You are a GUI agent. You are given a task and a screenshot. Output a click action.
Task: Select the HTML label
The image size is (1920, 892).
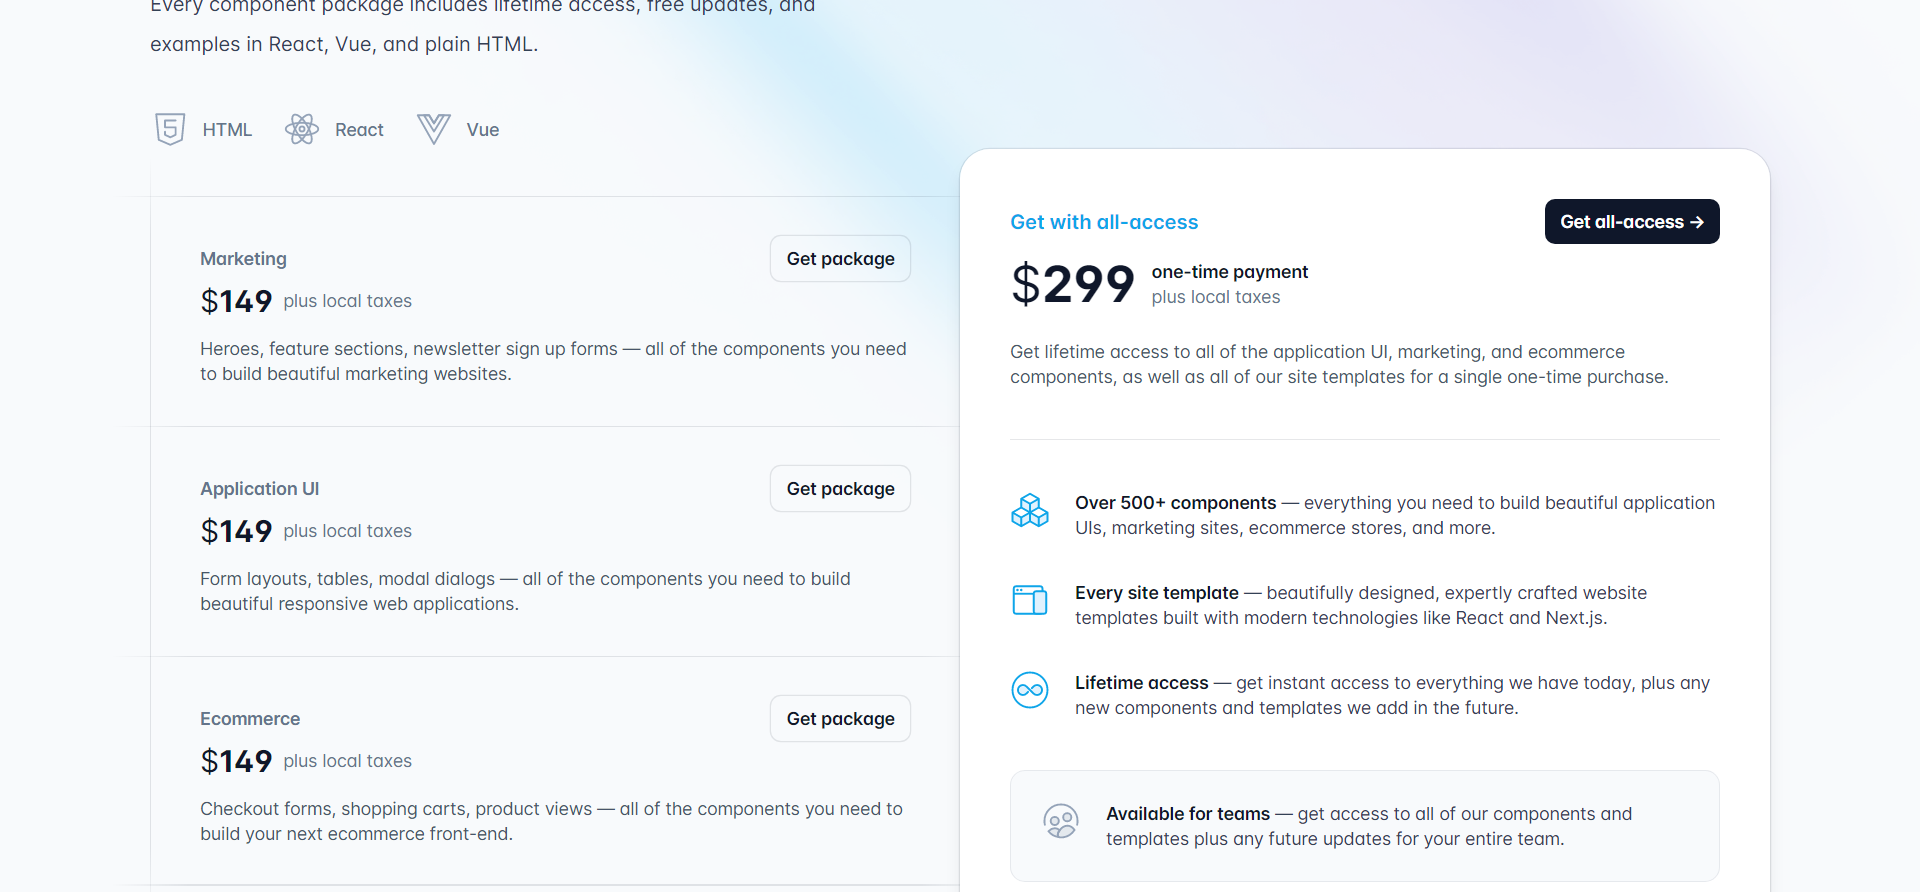click(x=227, y=130)
